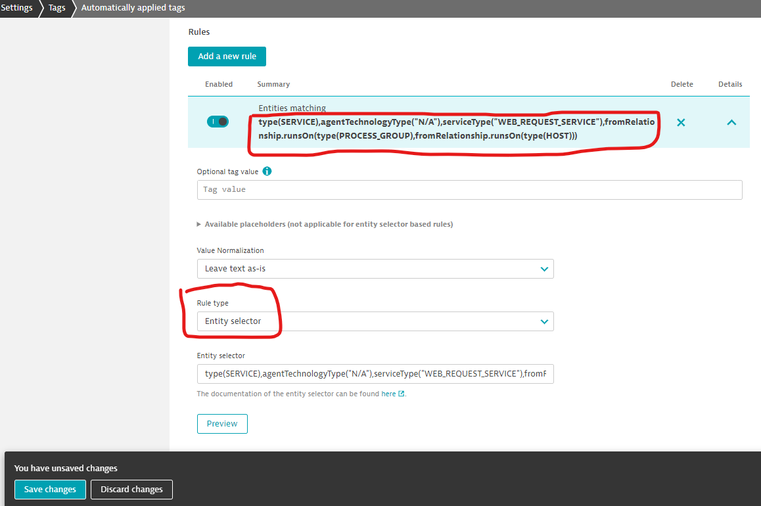This screenshot has width=761, height=506.
Task: Click info icon beside Optional tag value
Action: [x=267, y=171]
